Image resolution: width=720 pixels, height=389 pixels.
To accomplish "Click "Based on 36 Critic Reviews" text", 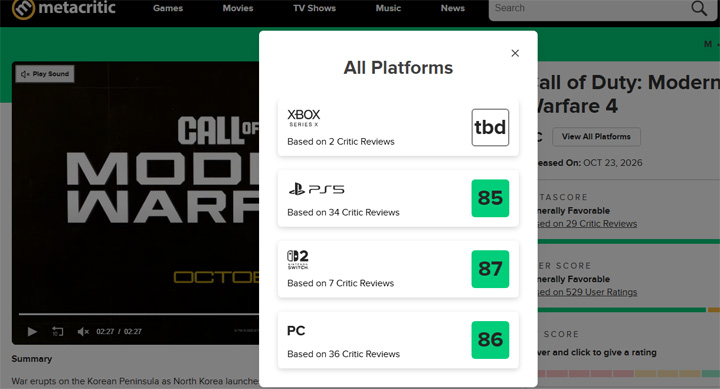I will point(343,354).
